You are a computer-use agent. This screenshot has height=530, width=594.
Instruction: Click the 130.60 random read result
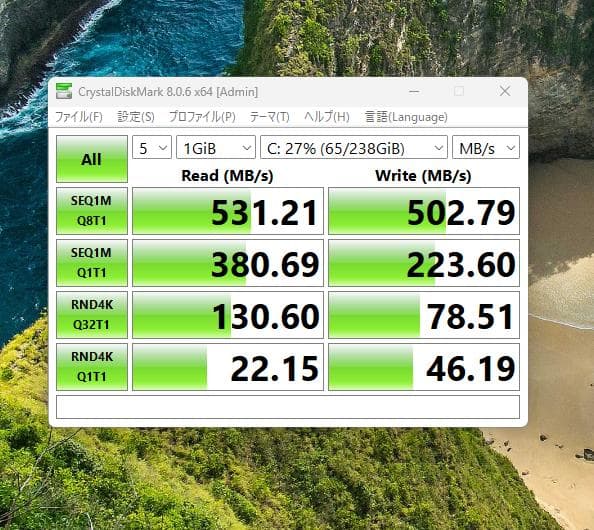tap(228, 315)
